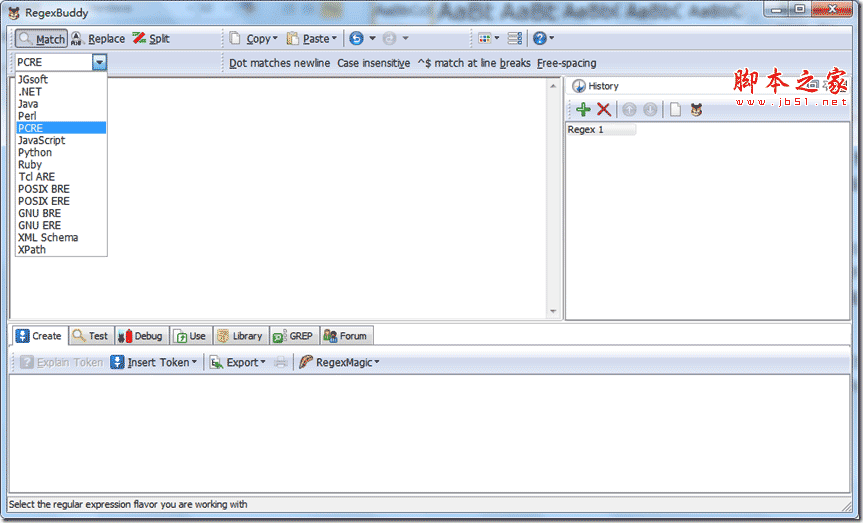Open the layout icon dropdown arrow
863x523 pixels.
(x=497, y=38)
